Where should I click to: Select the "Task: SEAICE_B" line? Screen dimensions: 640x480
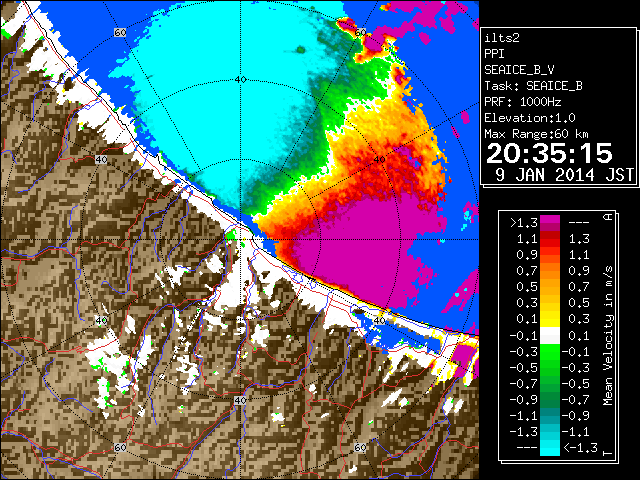coord(533,86)
